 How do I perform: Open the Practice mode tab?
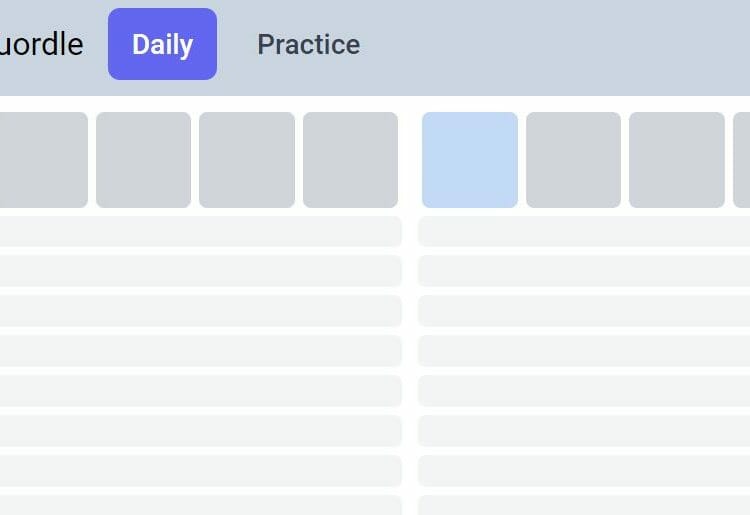click(x=309, y=44)
